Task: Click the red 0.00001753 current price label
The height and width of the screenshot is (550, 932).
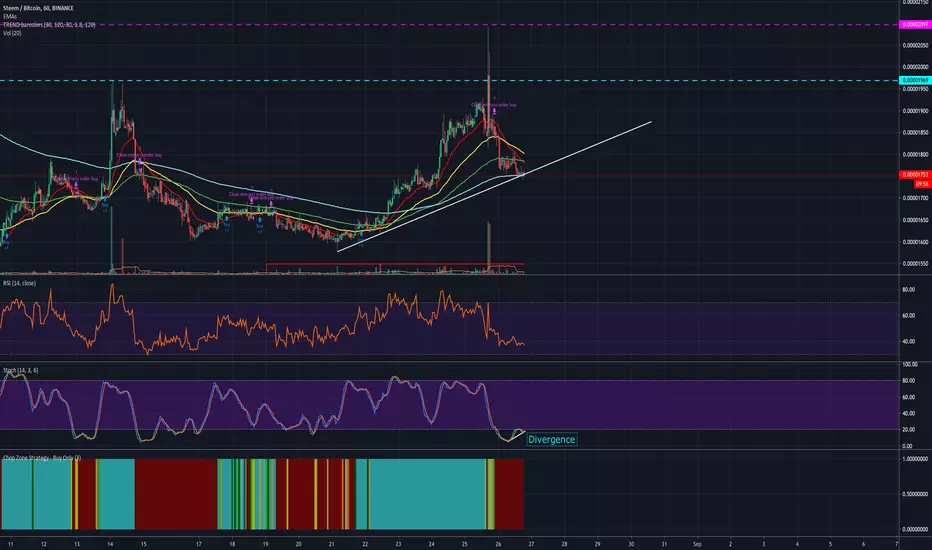Action: (x=915, y=175)
